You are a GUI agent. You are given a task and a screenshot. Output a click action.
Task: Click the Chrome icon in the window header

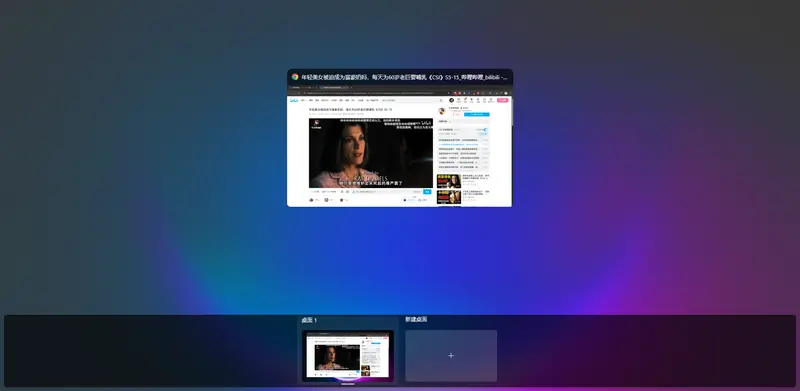[x=295, y=77]
